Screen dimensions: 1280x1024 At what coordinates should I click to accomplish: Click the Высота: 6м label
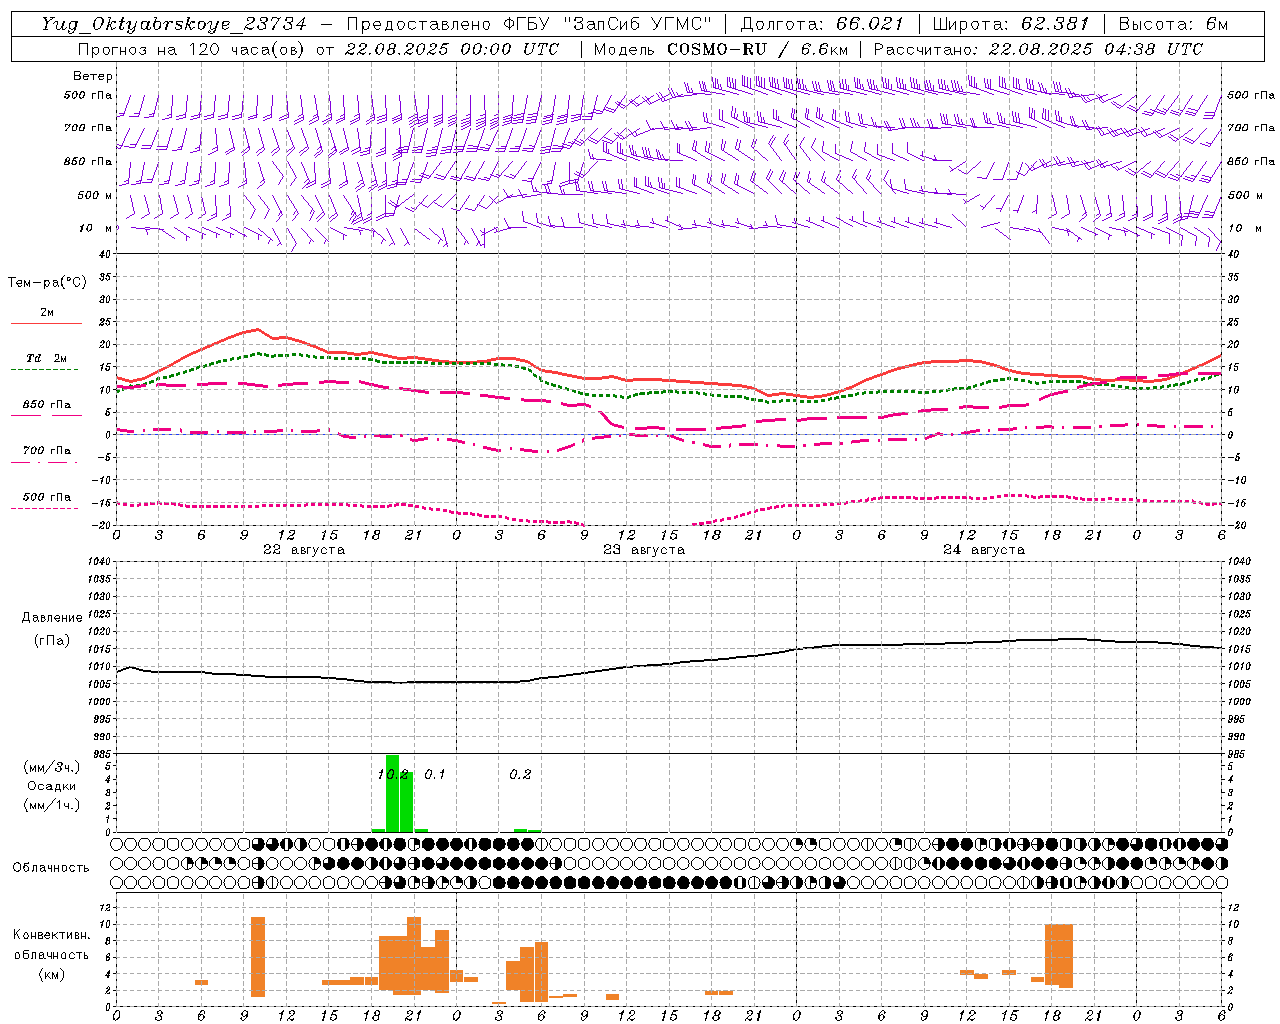1173,24
